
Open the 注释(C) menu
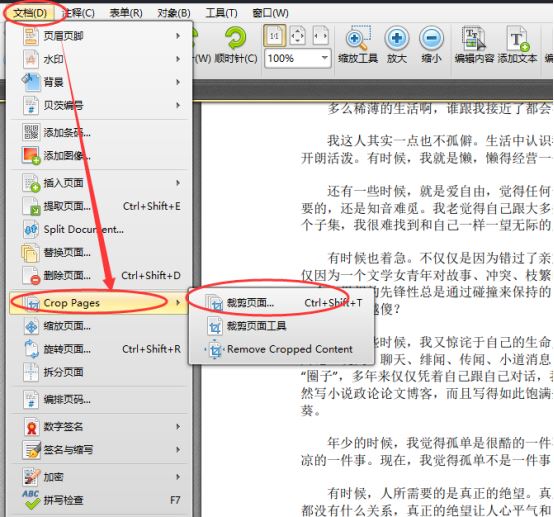(x=78, y=13)
